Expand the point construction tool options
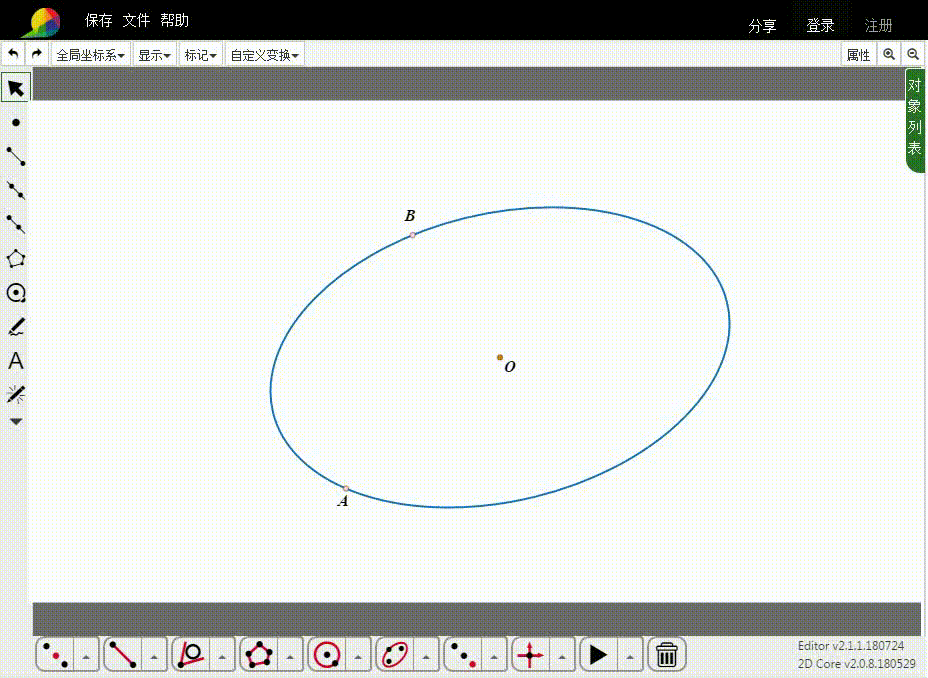The width and height of the screenshot is (928, 678). [86, 656]
